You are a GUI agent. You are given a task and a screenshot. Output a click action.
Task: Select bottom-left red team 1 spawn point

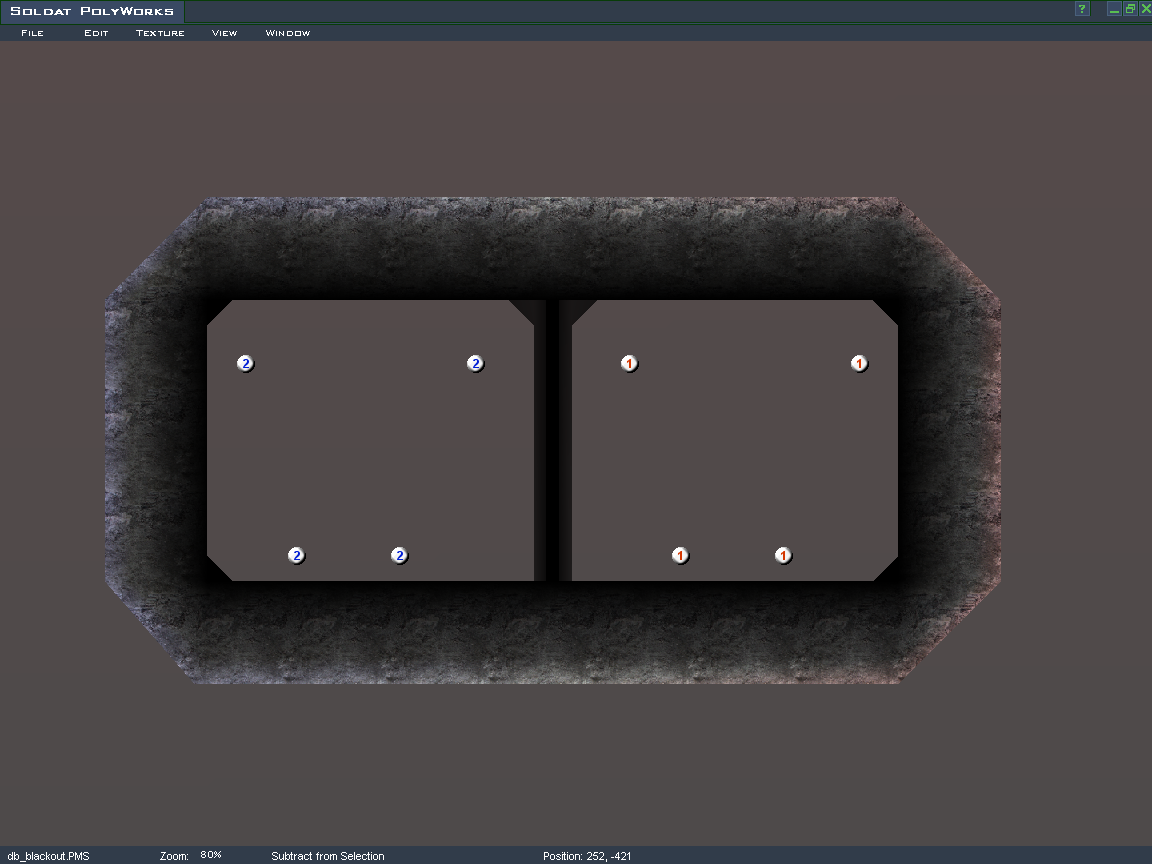[680, 555]
